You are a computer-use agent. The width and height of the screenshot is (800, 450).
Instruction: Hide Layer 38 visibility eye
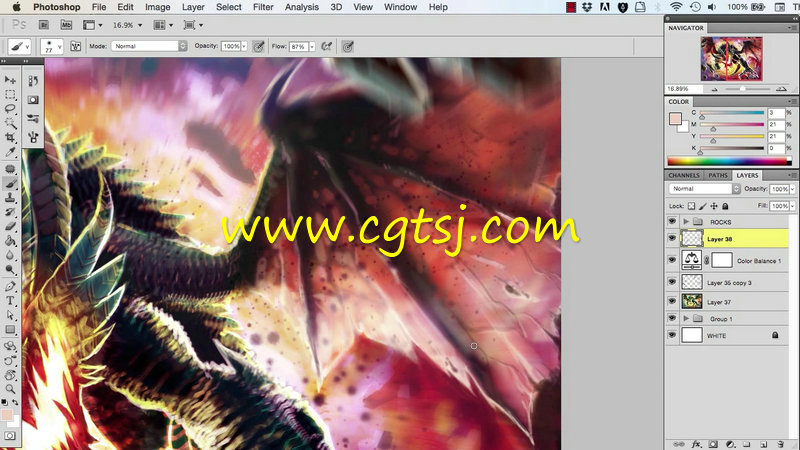click(672, 238)
